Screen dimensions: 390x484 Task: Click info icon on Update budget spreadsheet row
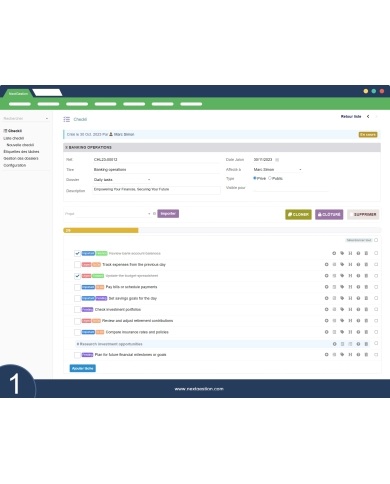358,276
